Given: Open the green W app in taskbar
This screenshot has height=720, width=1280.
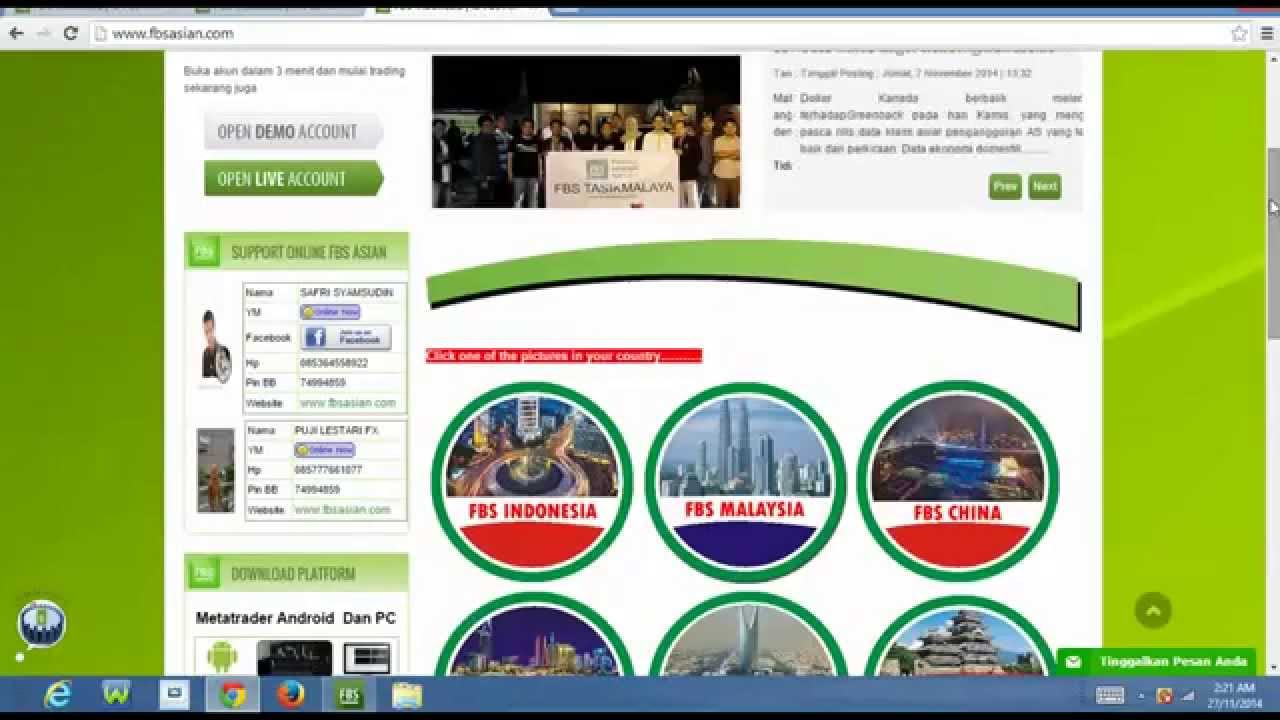Looking at the screenshot, I should tap(116, 694).
